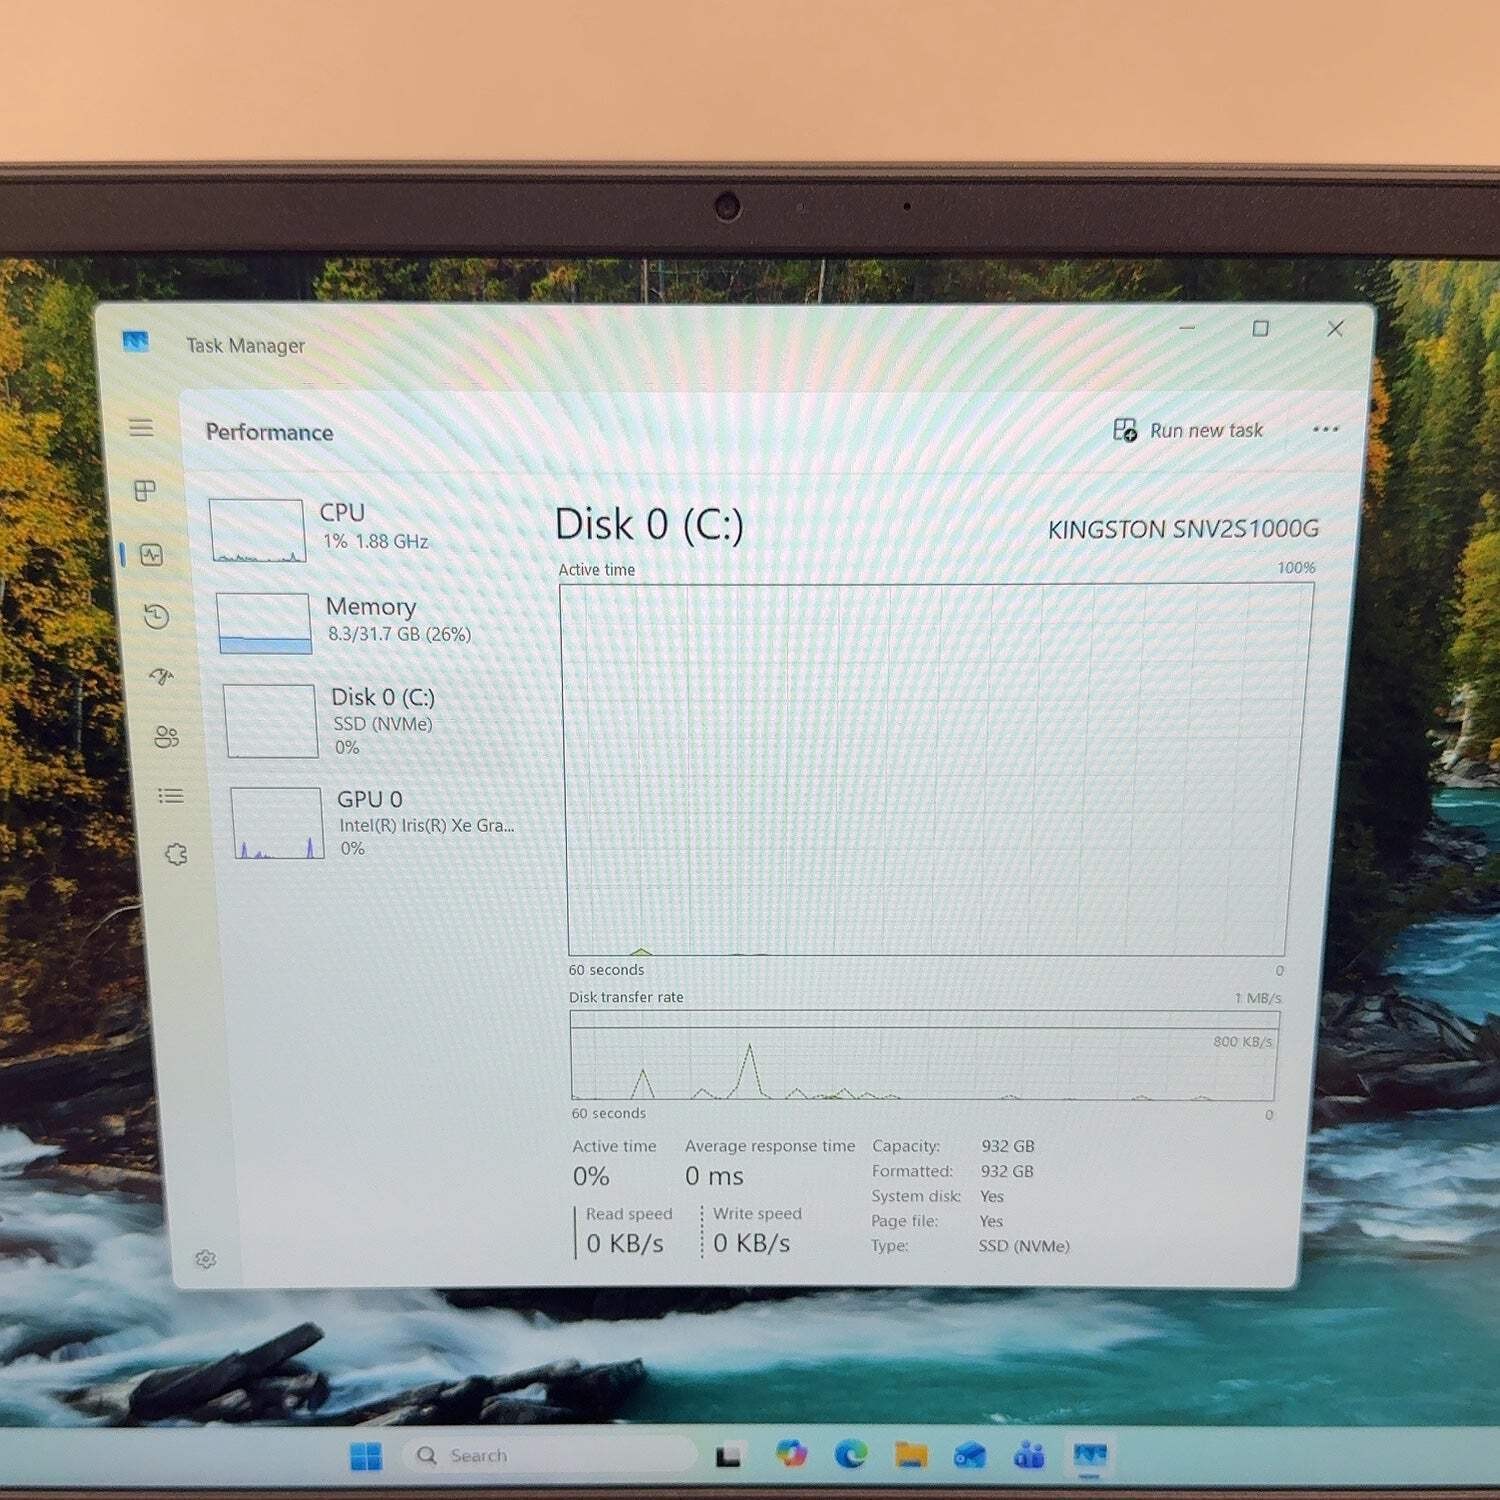Open the three-dot more options menu
The image size is (1500, 1500).
pos(1325,429)
